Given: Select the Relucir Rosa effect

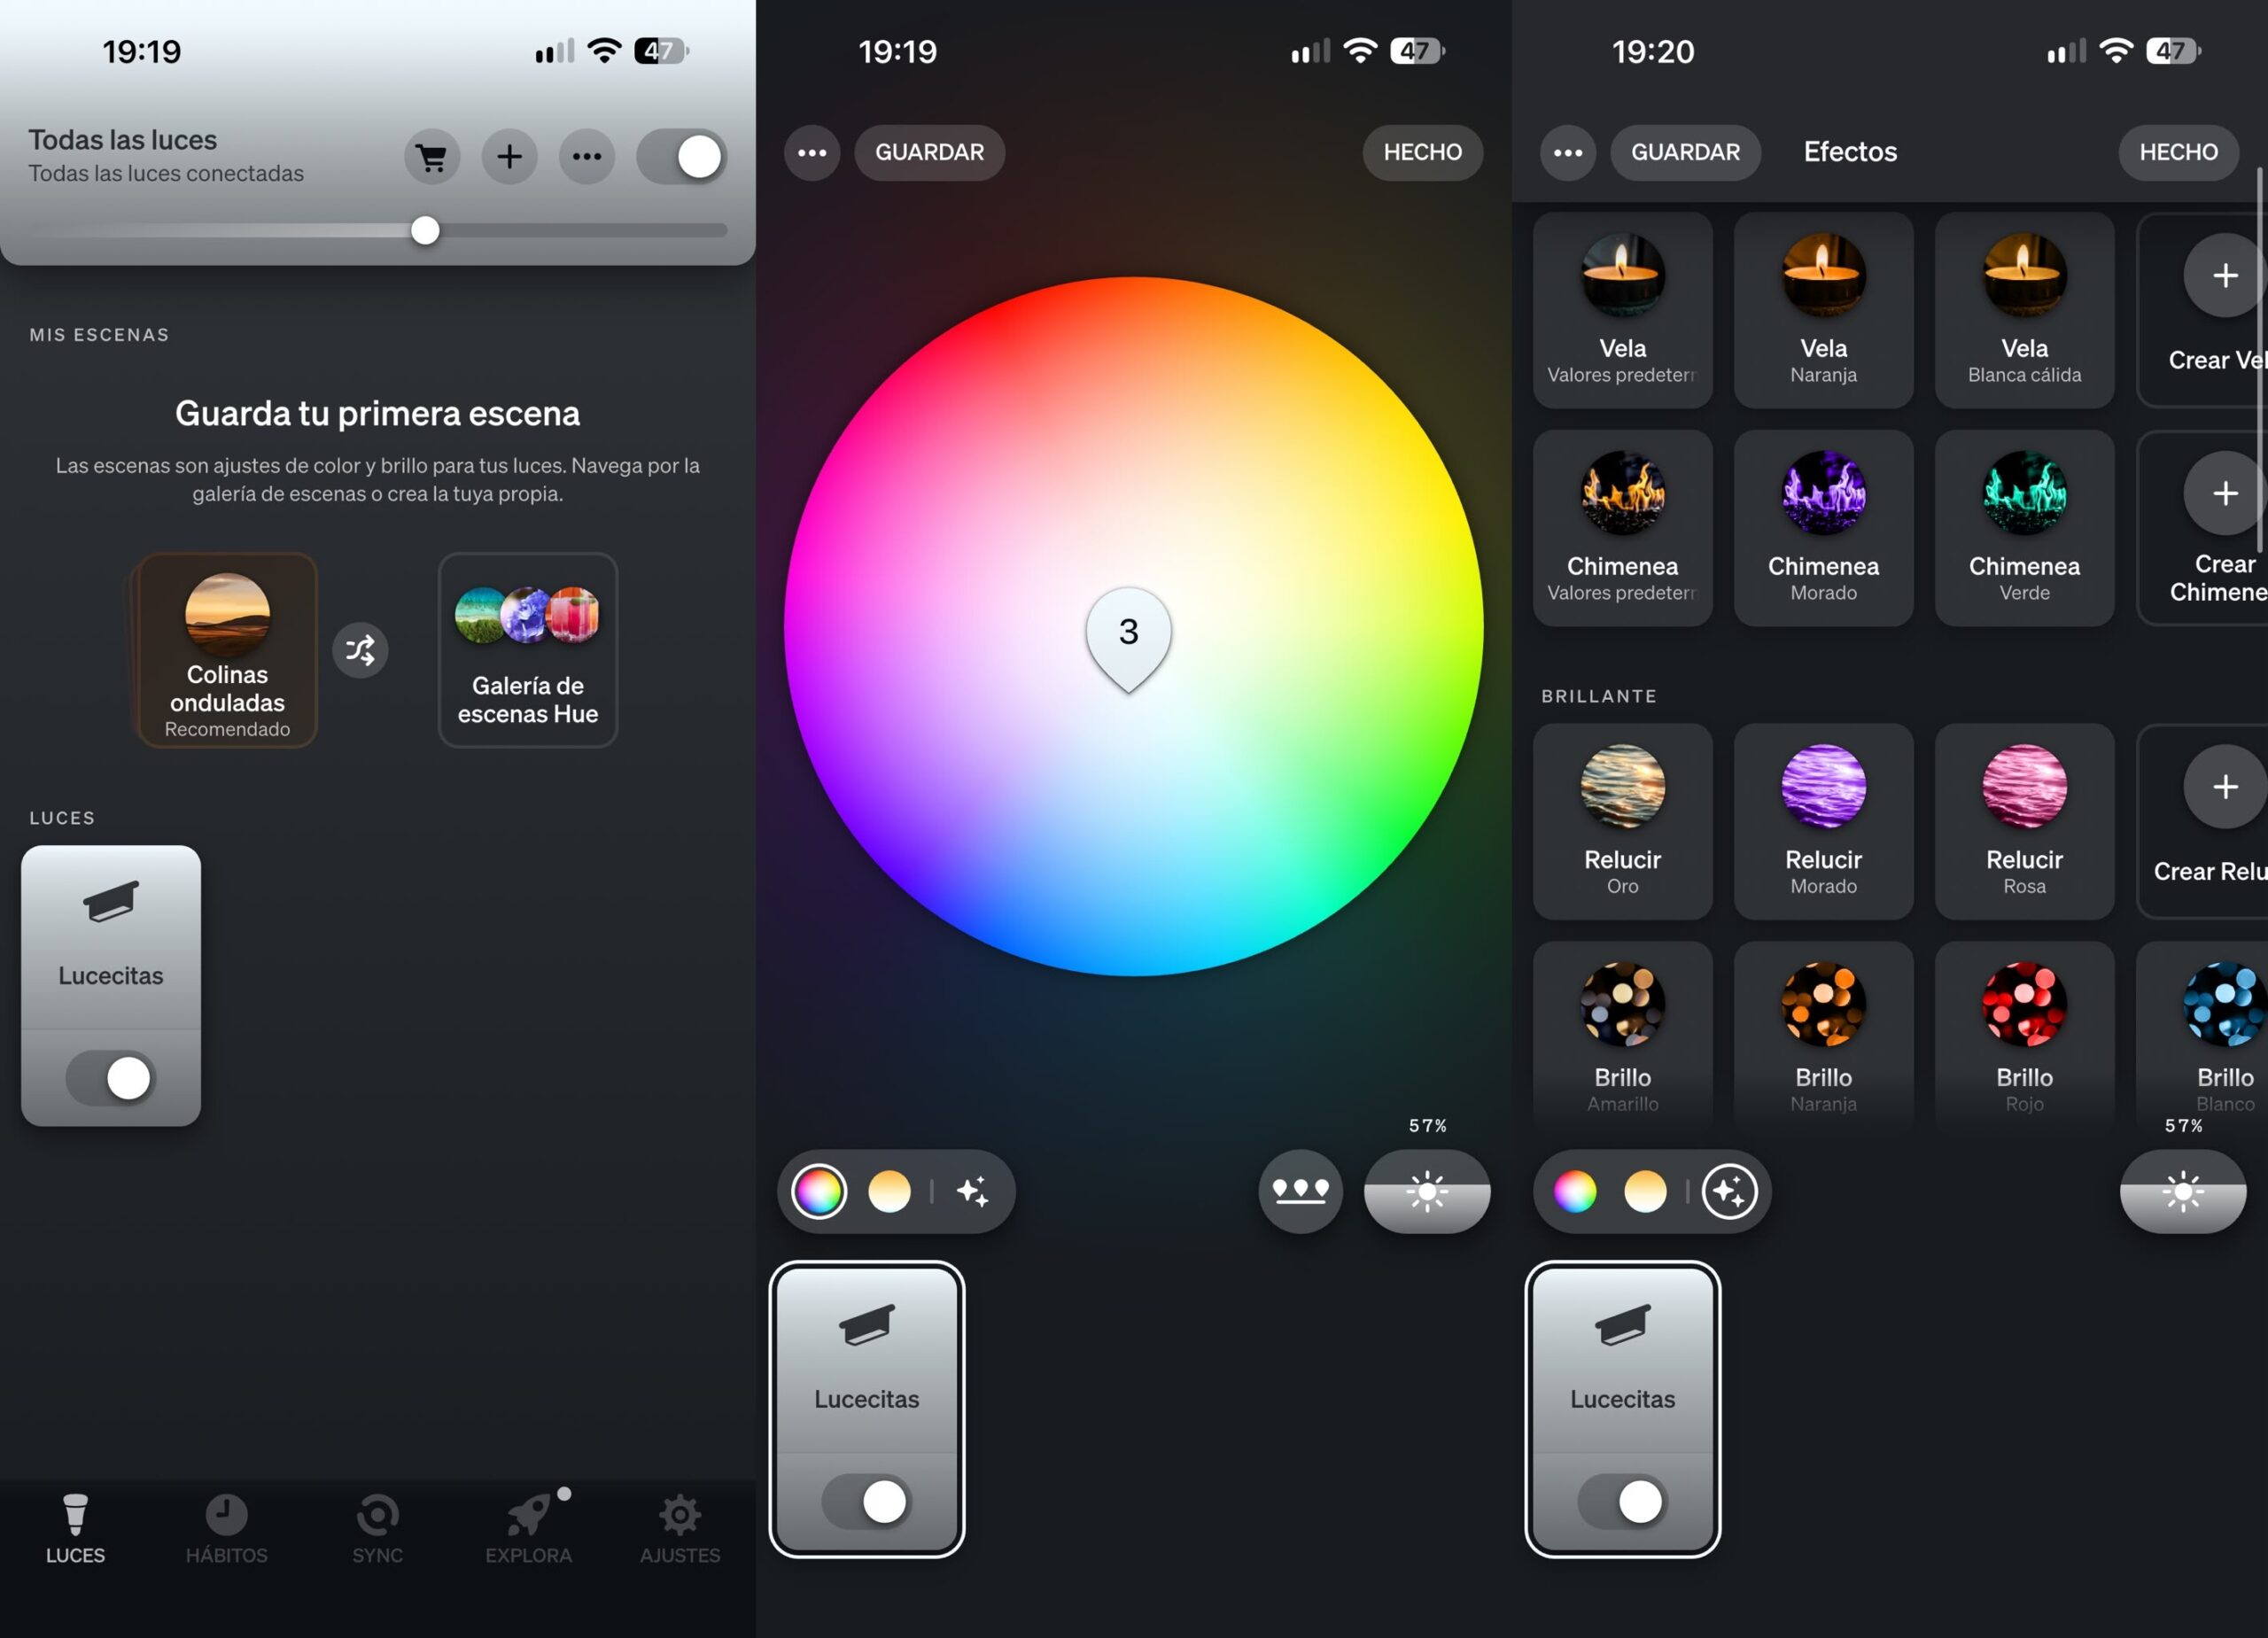Looking at the screenshot, I should 2025,822.
